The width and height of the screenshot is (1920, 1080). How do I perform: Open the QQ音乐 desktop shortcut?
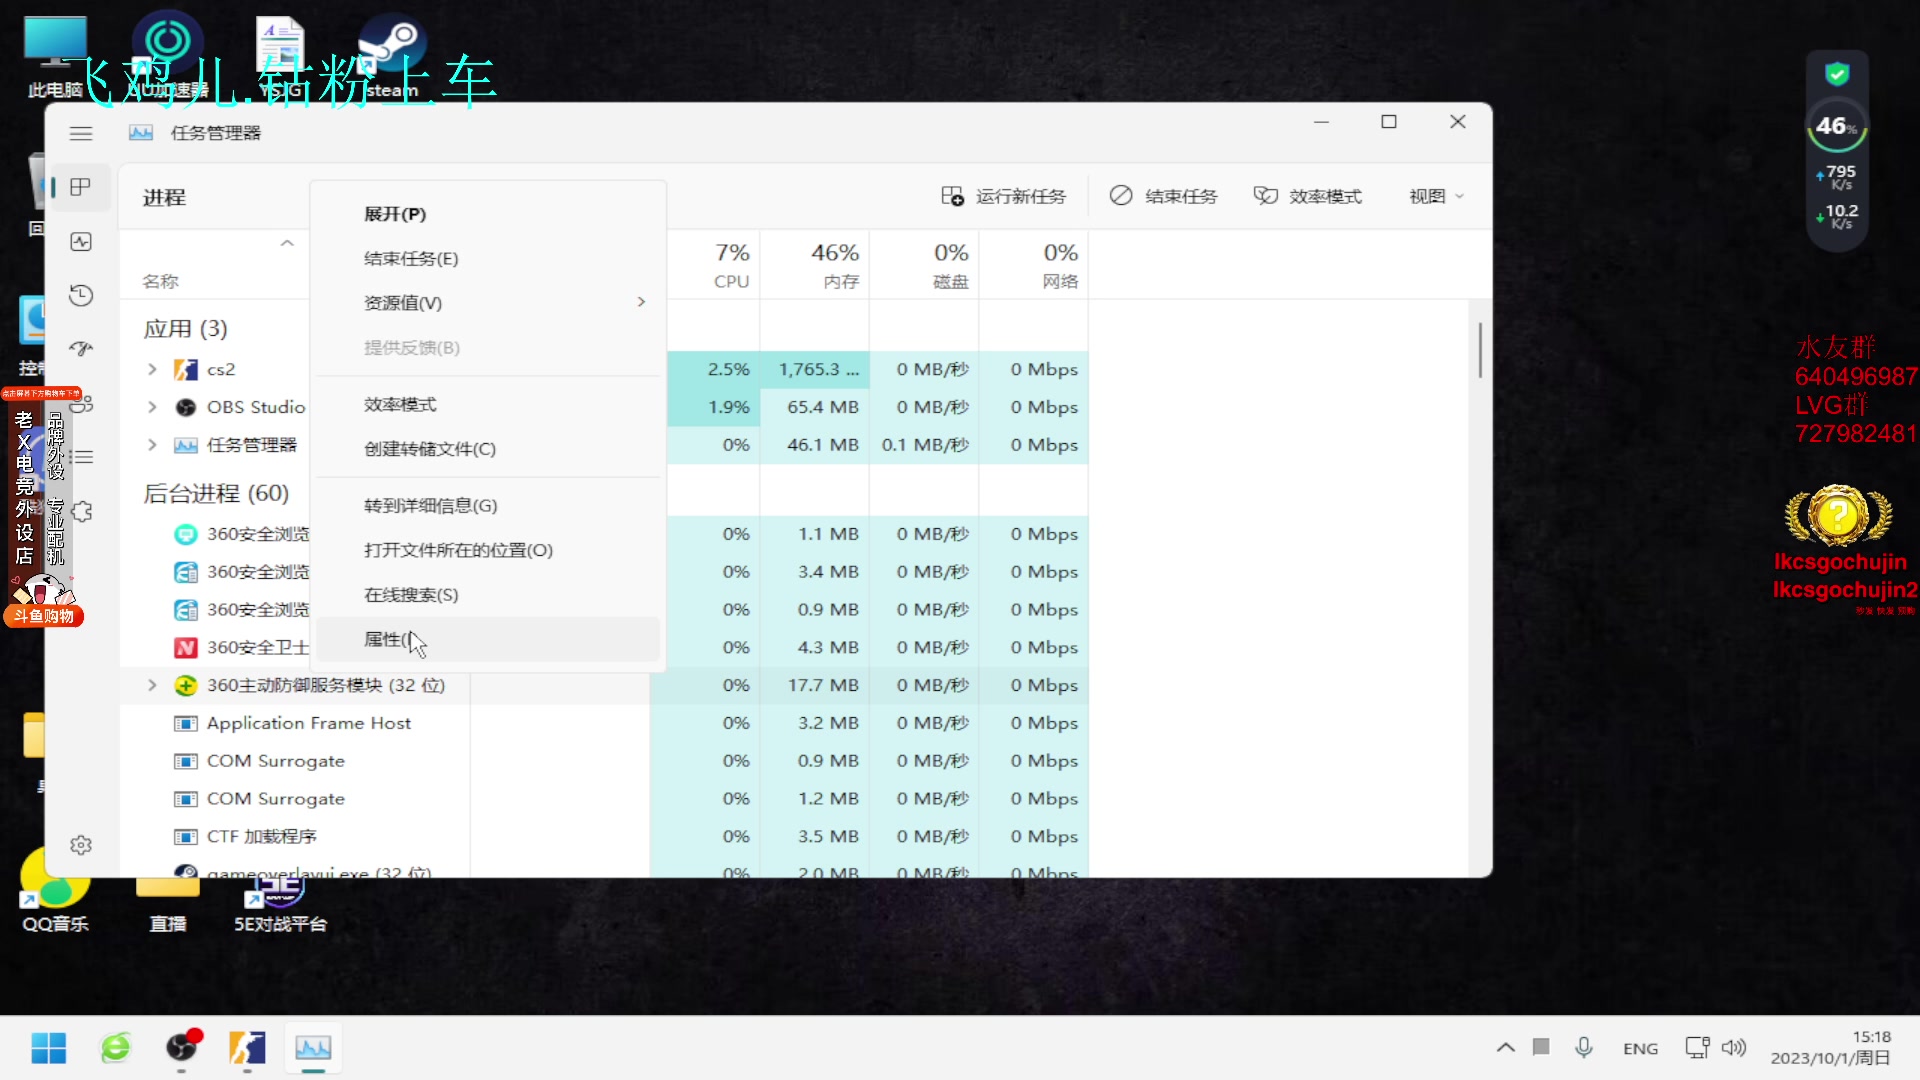click(x=56, y=890)
